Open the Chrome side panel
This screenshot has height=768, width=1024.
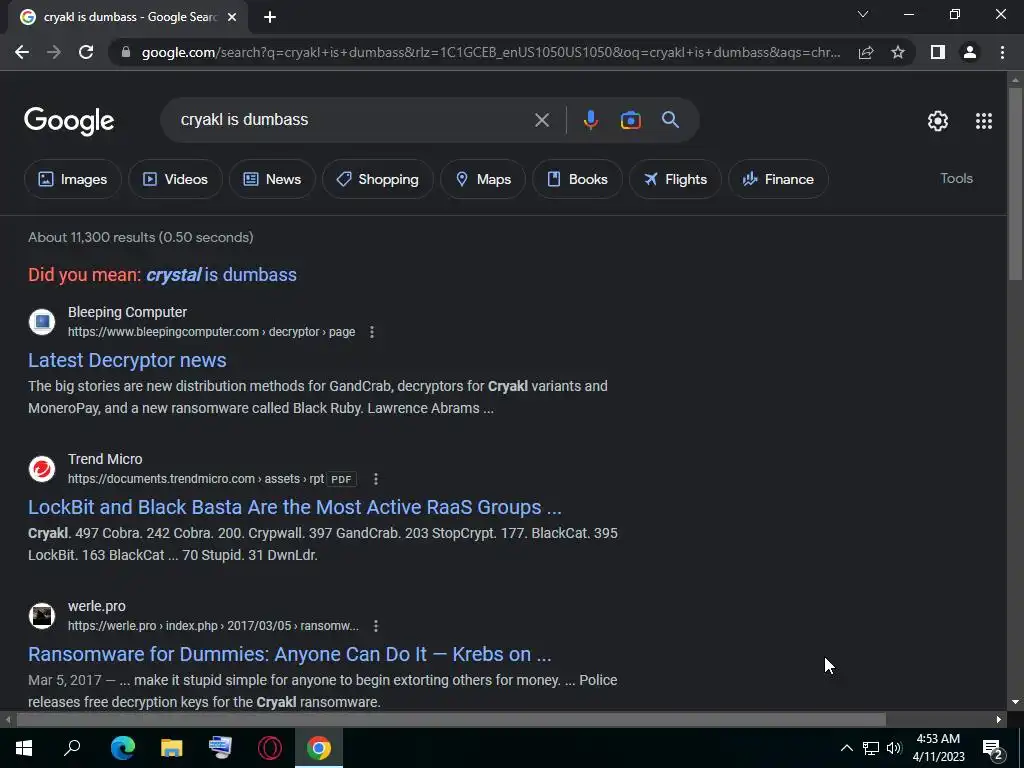tap(938, 52)
